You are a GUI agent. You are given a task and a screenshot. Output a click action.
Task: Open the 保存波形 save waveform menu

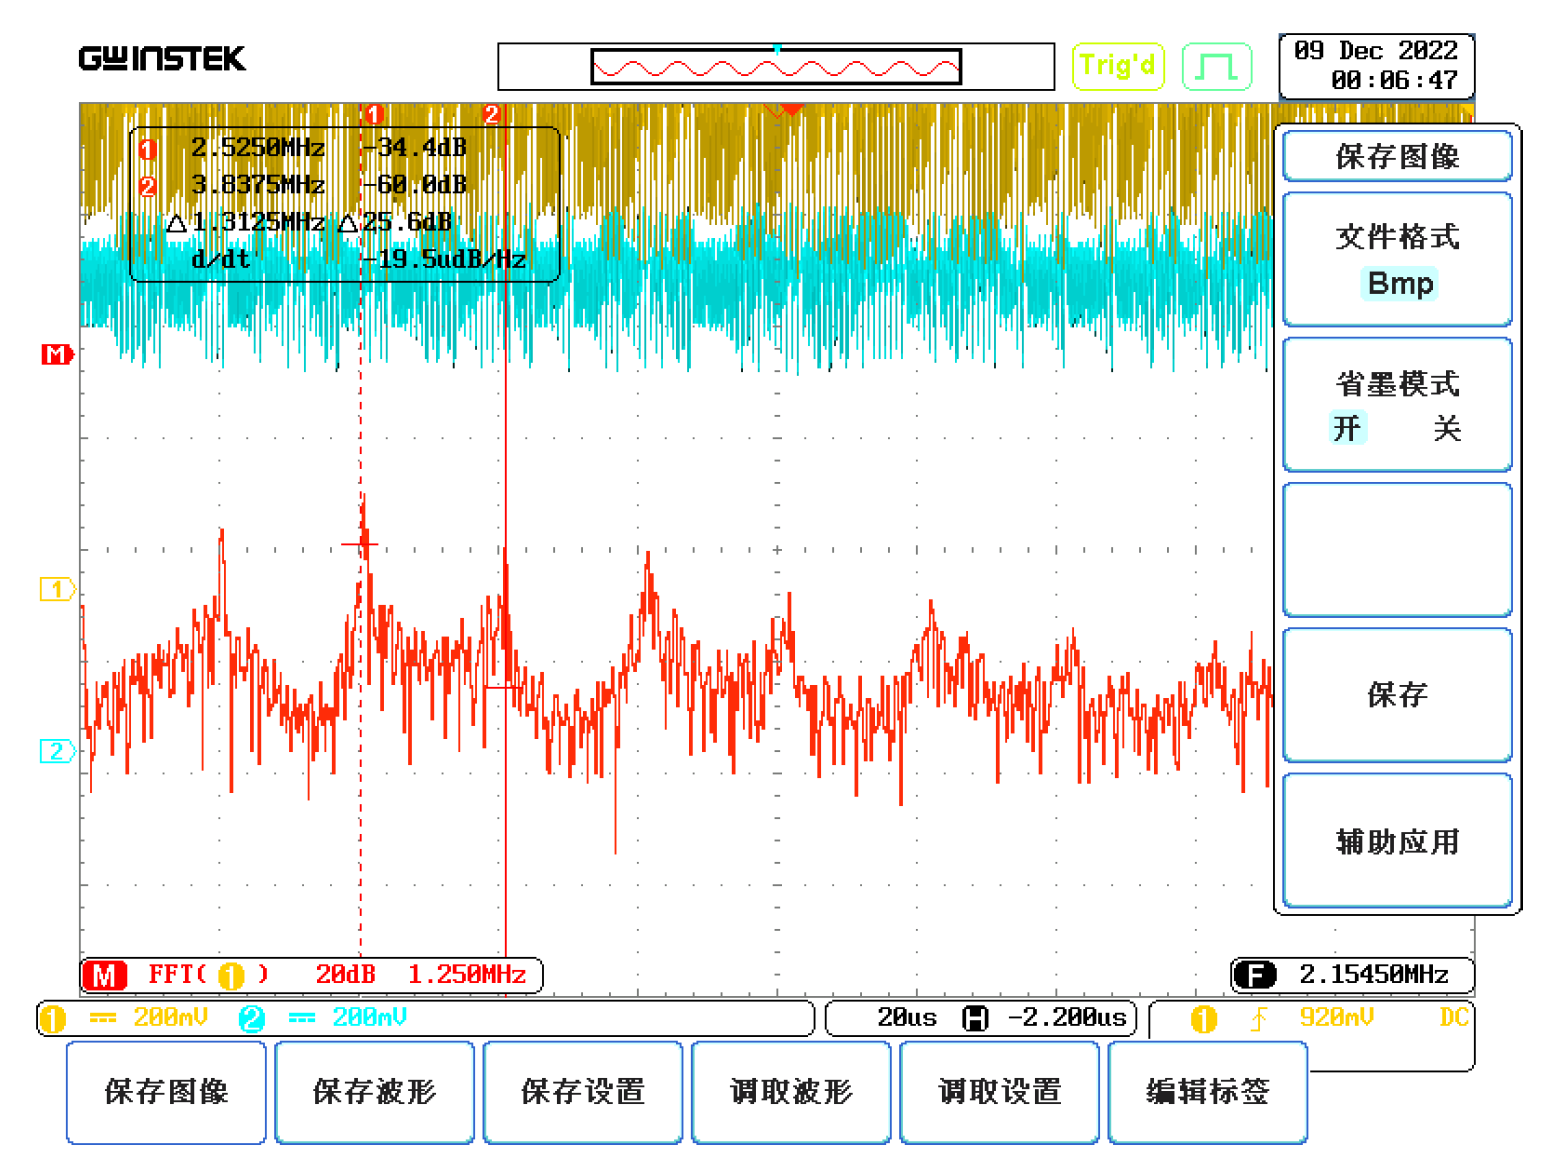point(374,1091)
